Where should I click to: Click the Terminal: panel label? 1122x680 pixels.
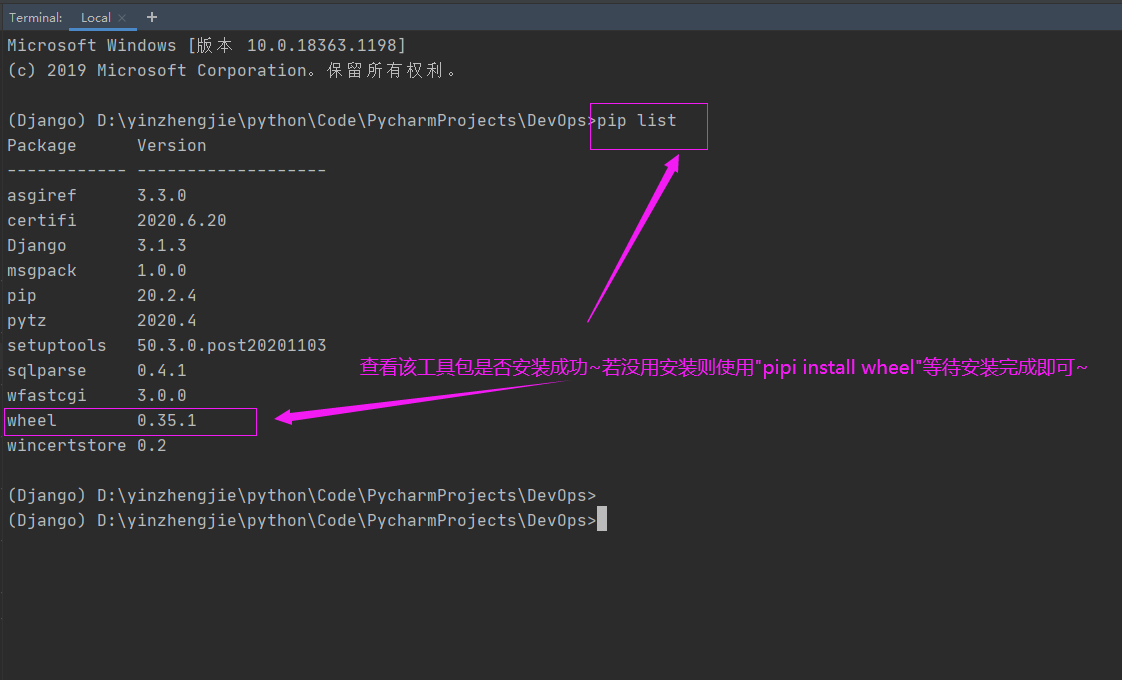34,17
